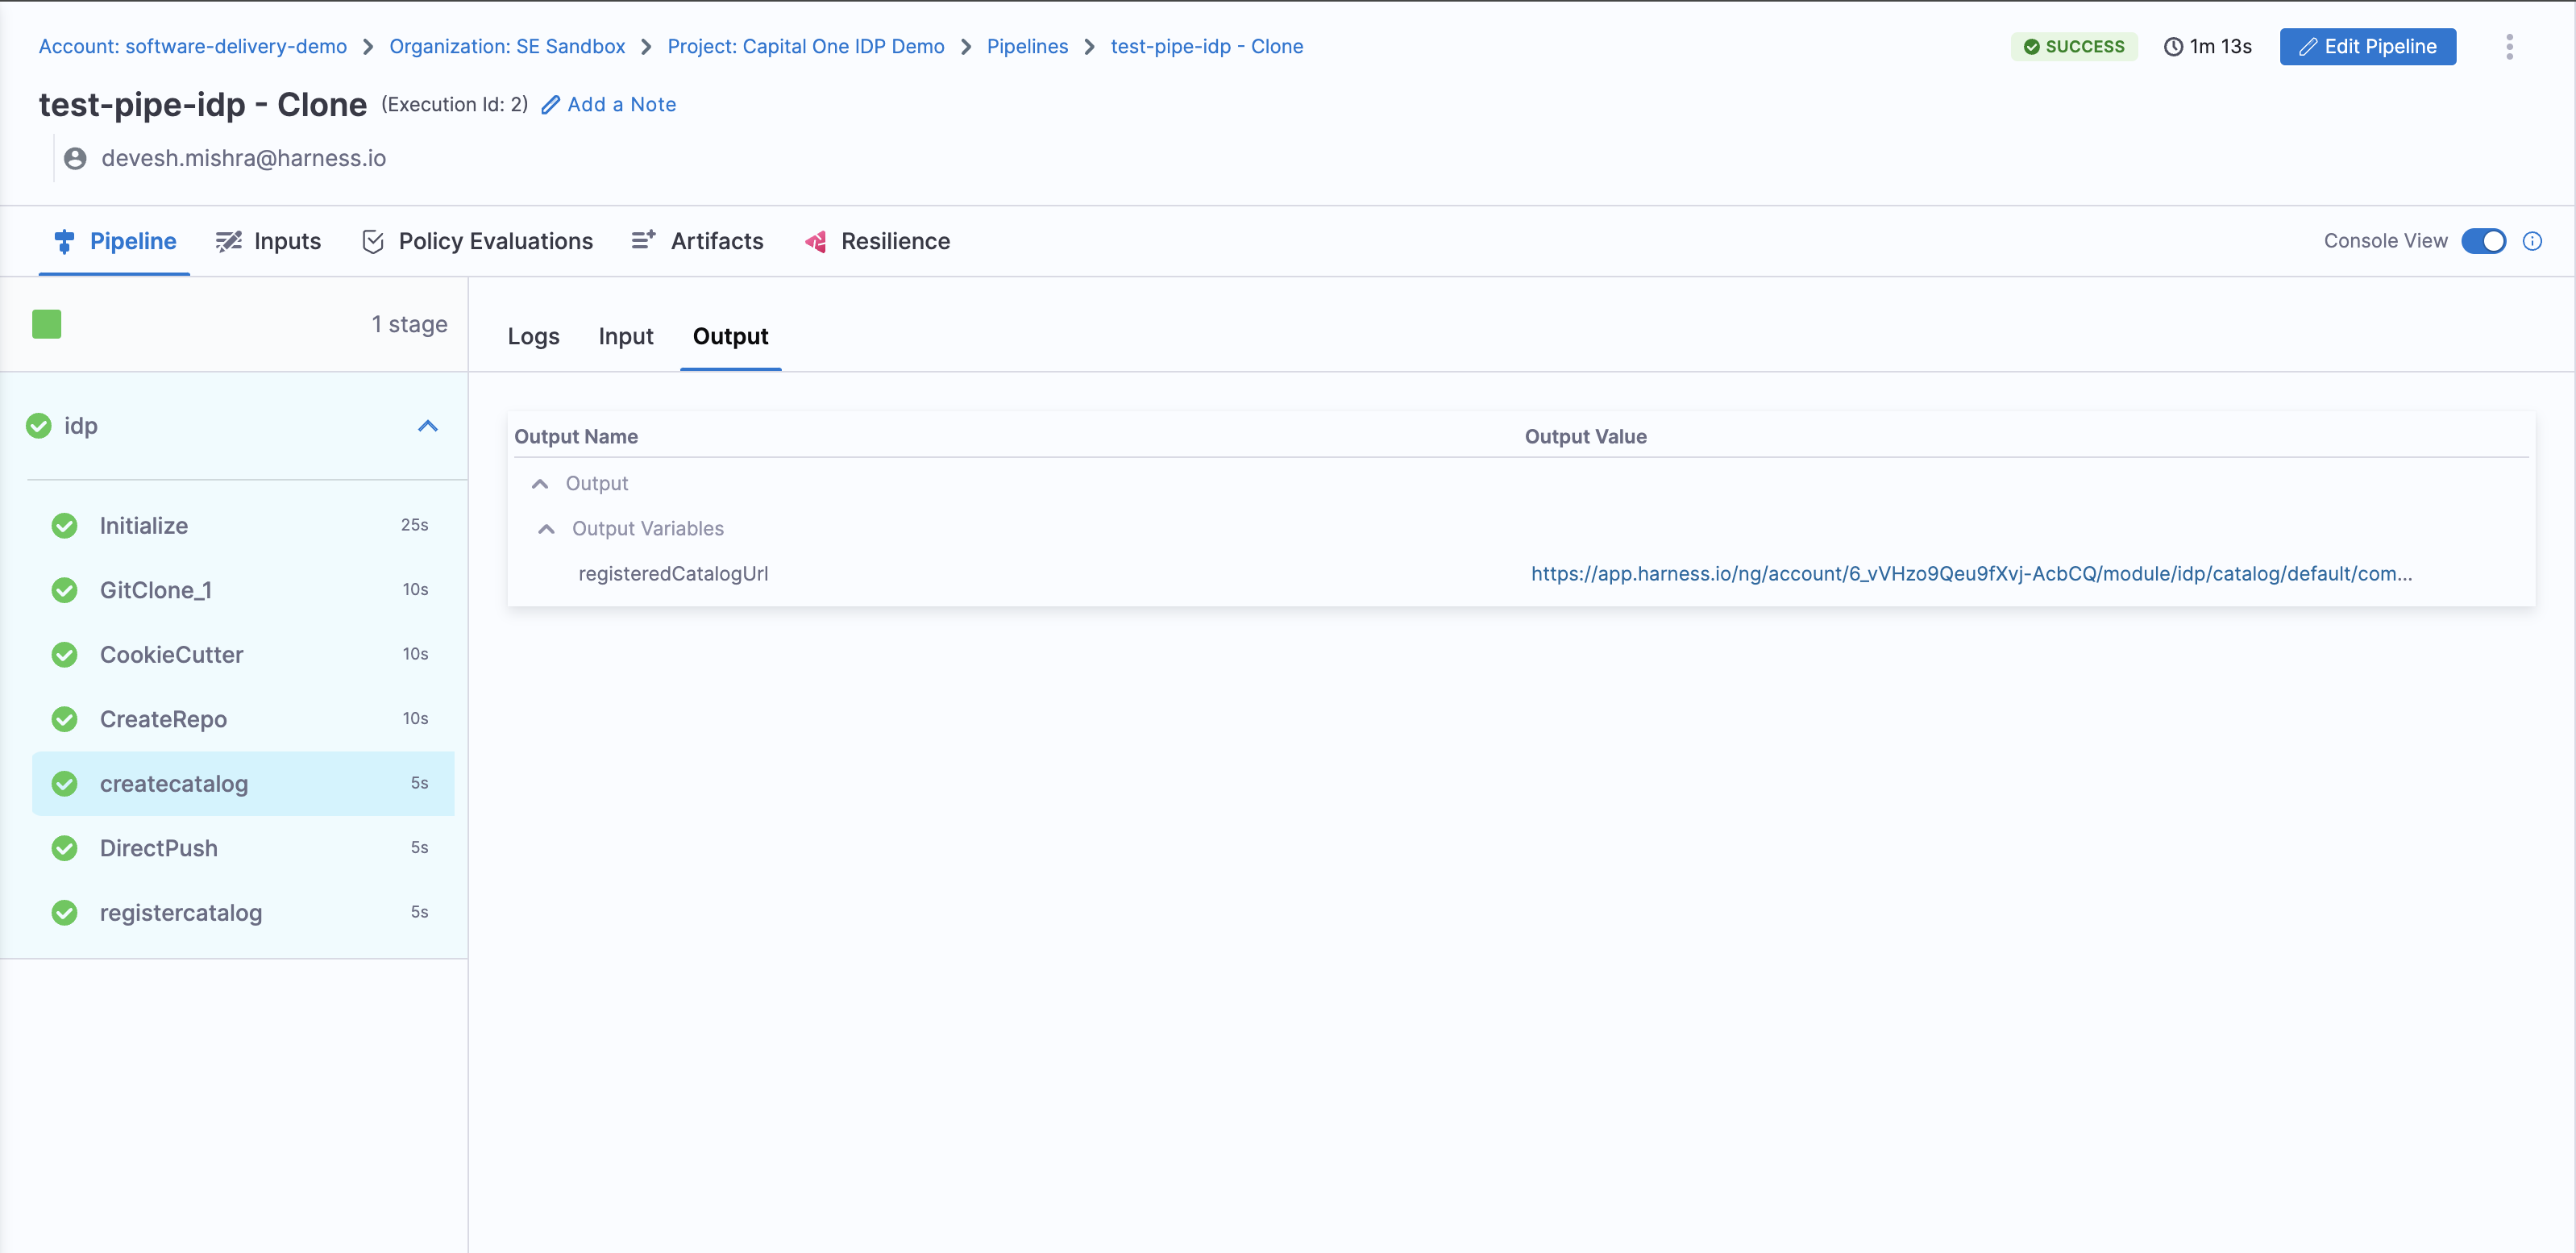Click the vertical three-dot options menu icon

[x=2508, y=47]
